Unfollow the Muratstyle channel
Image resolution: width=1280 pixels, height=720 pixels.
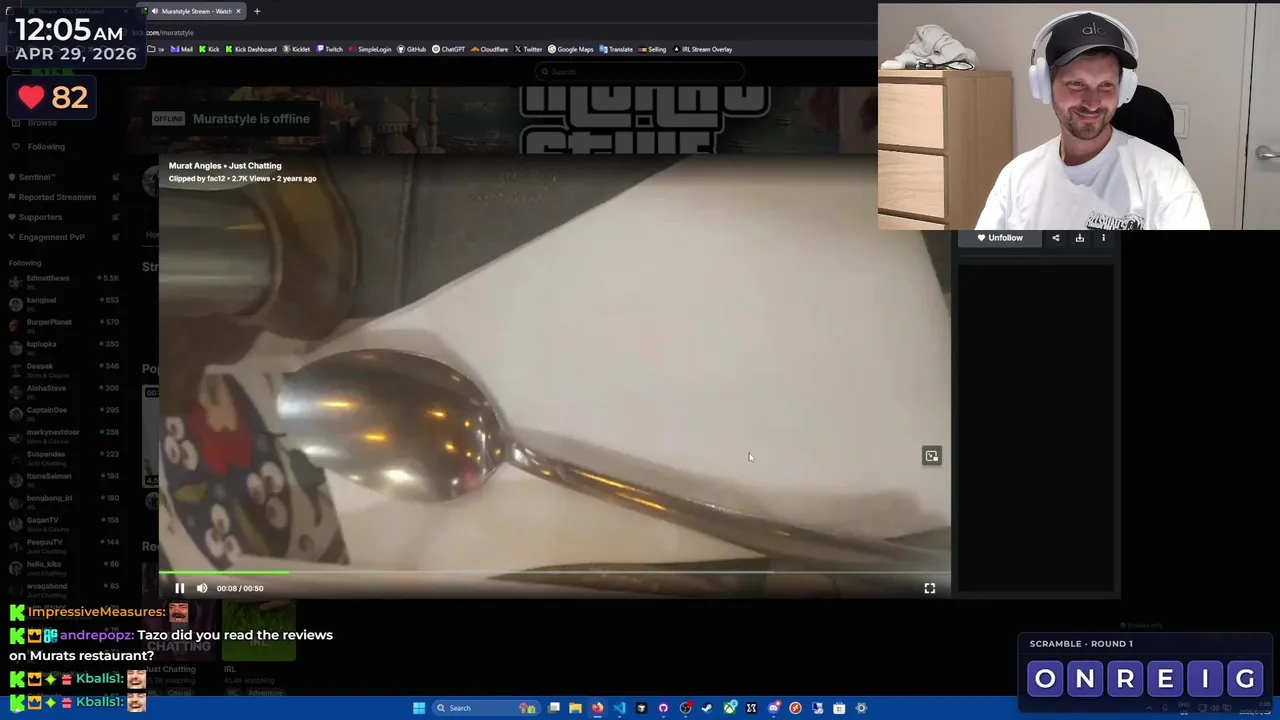point(1000,238)
